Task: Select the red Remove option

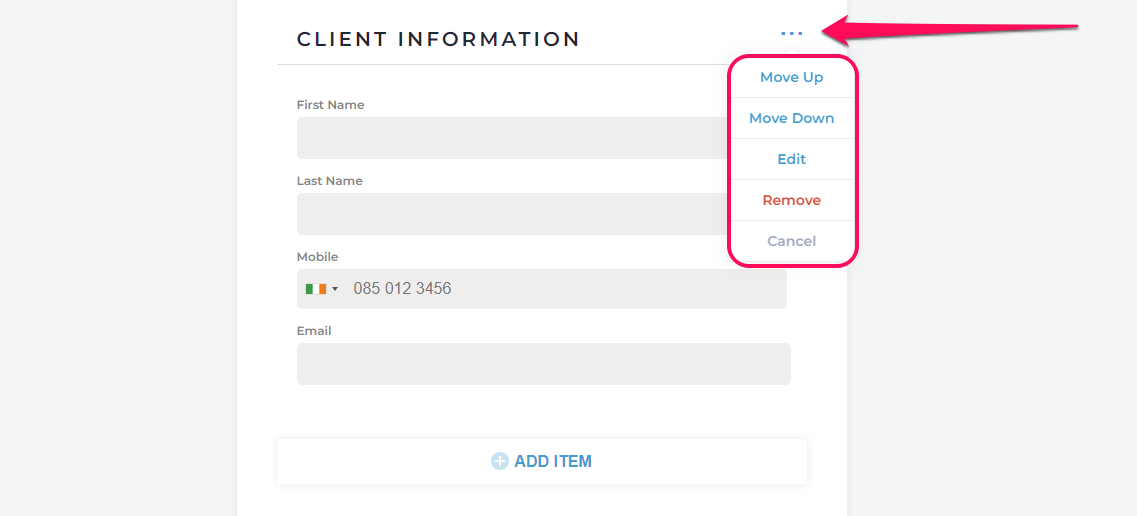Action: [x=791, y=200]
